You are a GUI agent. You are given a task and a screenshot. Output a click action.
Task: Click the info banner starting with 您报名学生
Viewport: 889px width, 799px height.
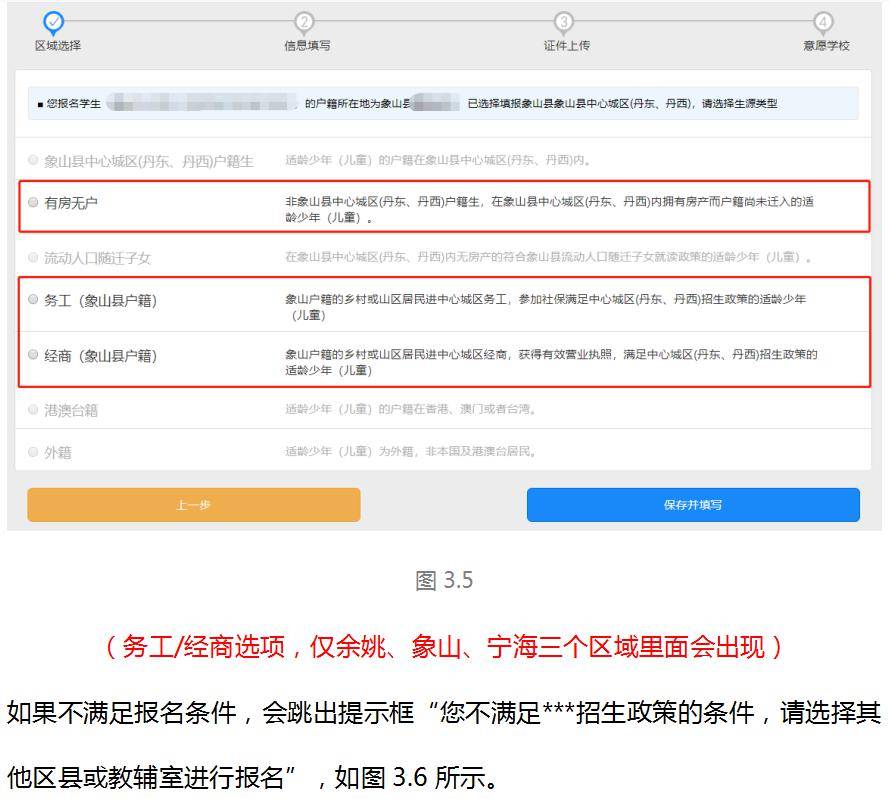coord(443,104)
